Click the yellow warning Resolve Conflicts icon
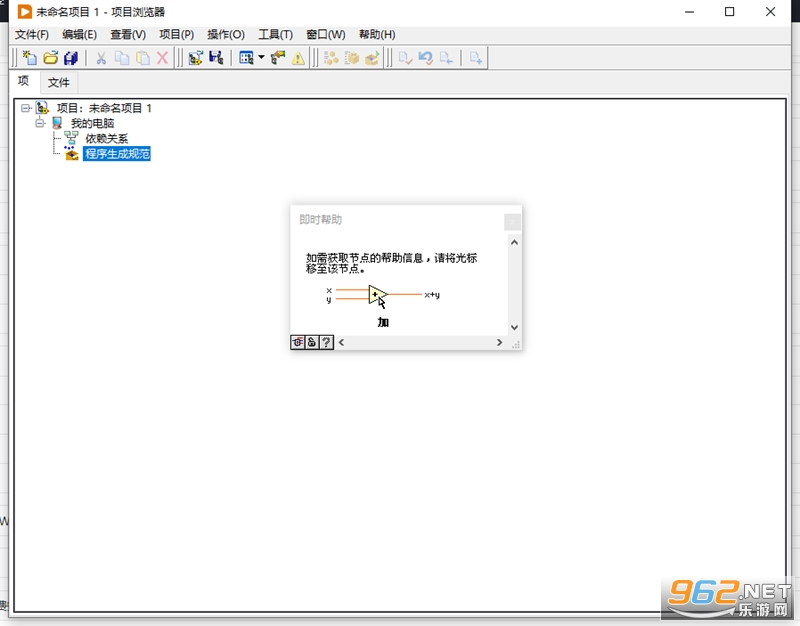Image resolution: width=800 pixels, height=626 pixels. tap(298, 58)
